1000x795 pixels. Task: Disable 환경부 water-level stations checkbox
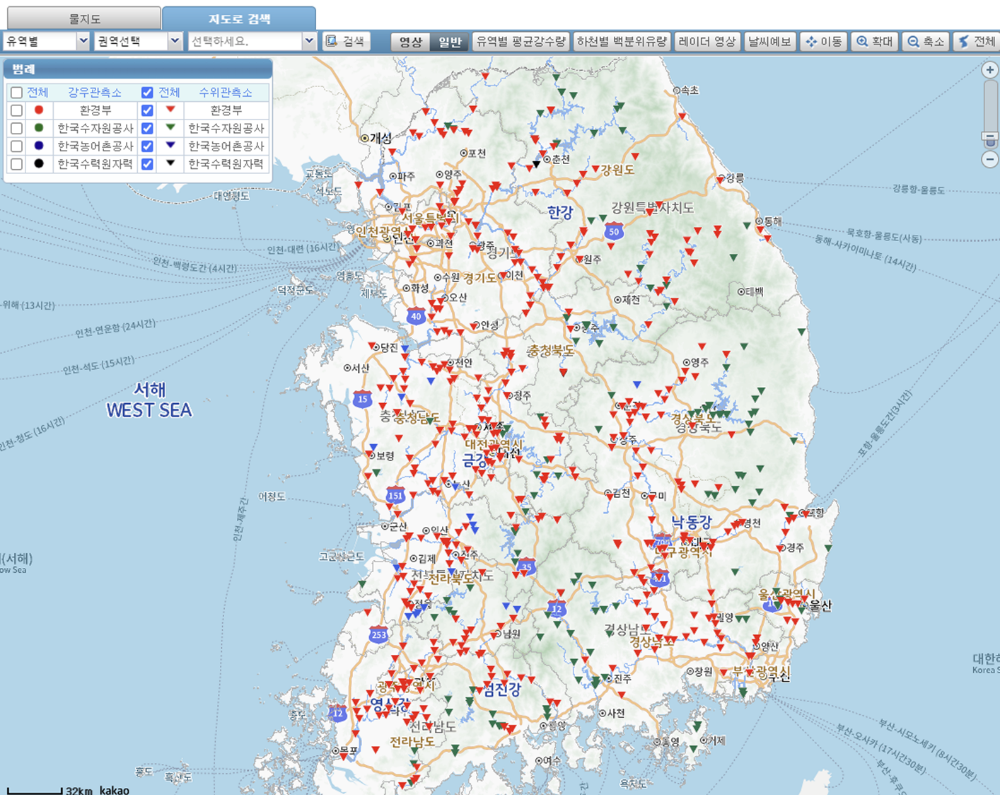point(147,110)
